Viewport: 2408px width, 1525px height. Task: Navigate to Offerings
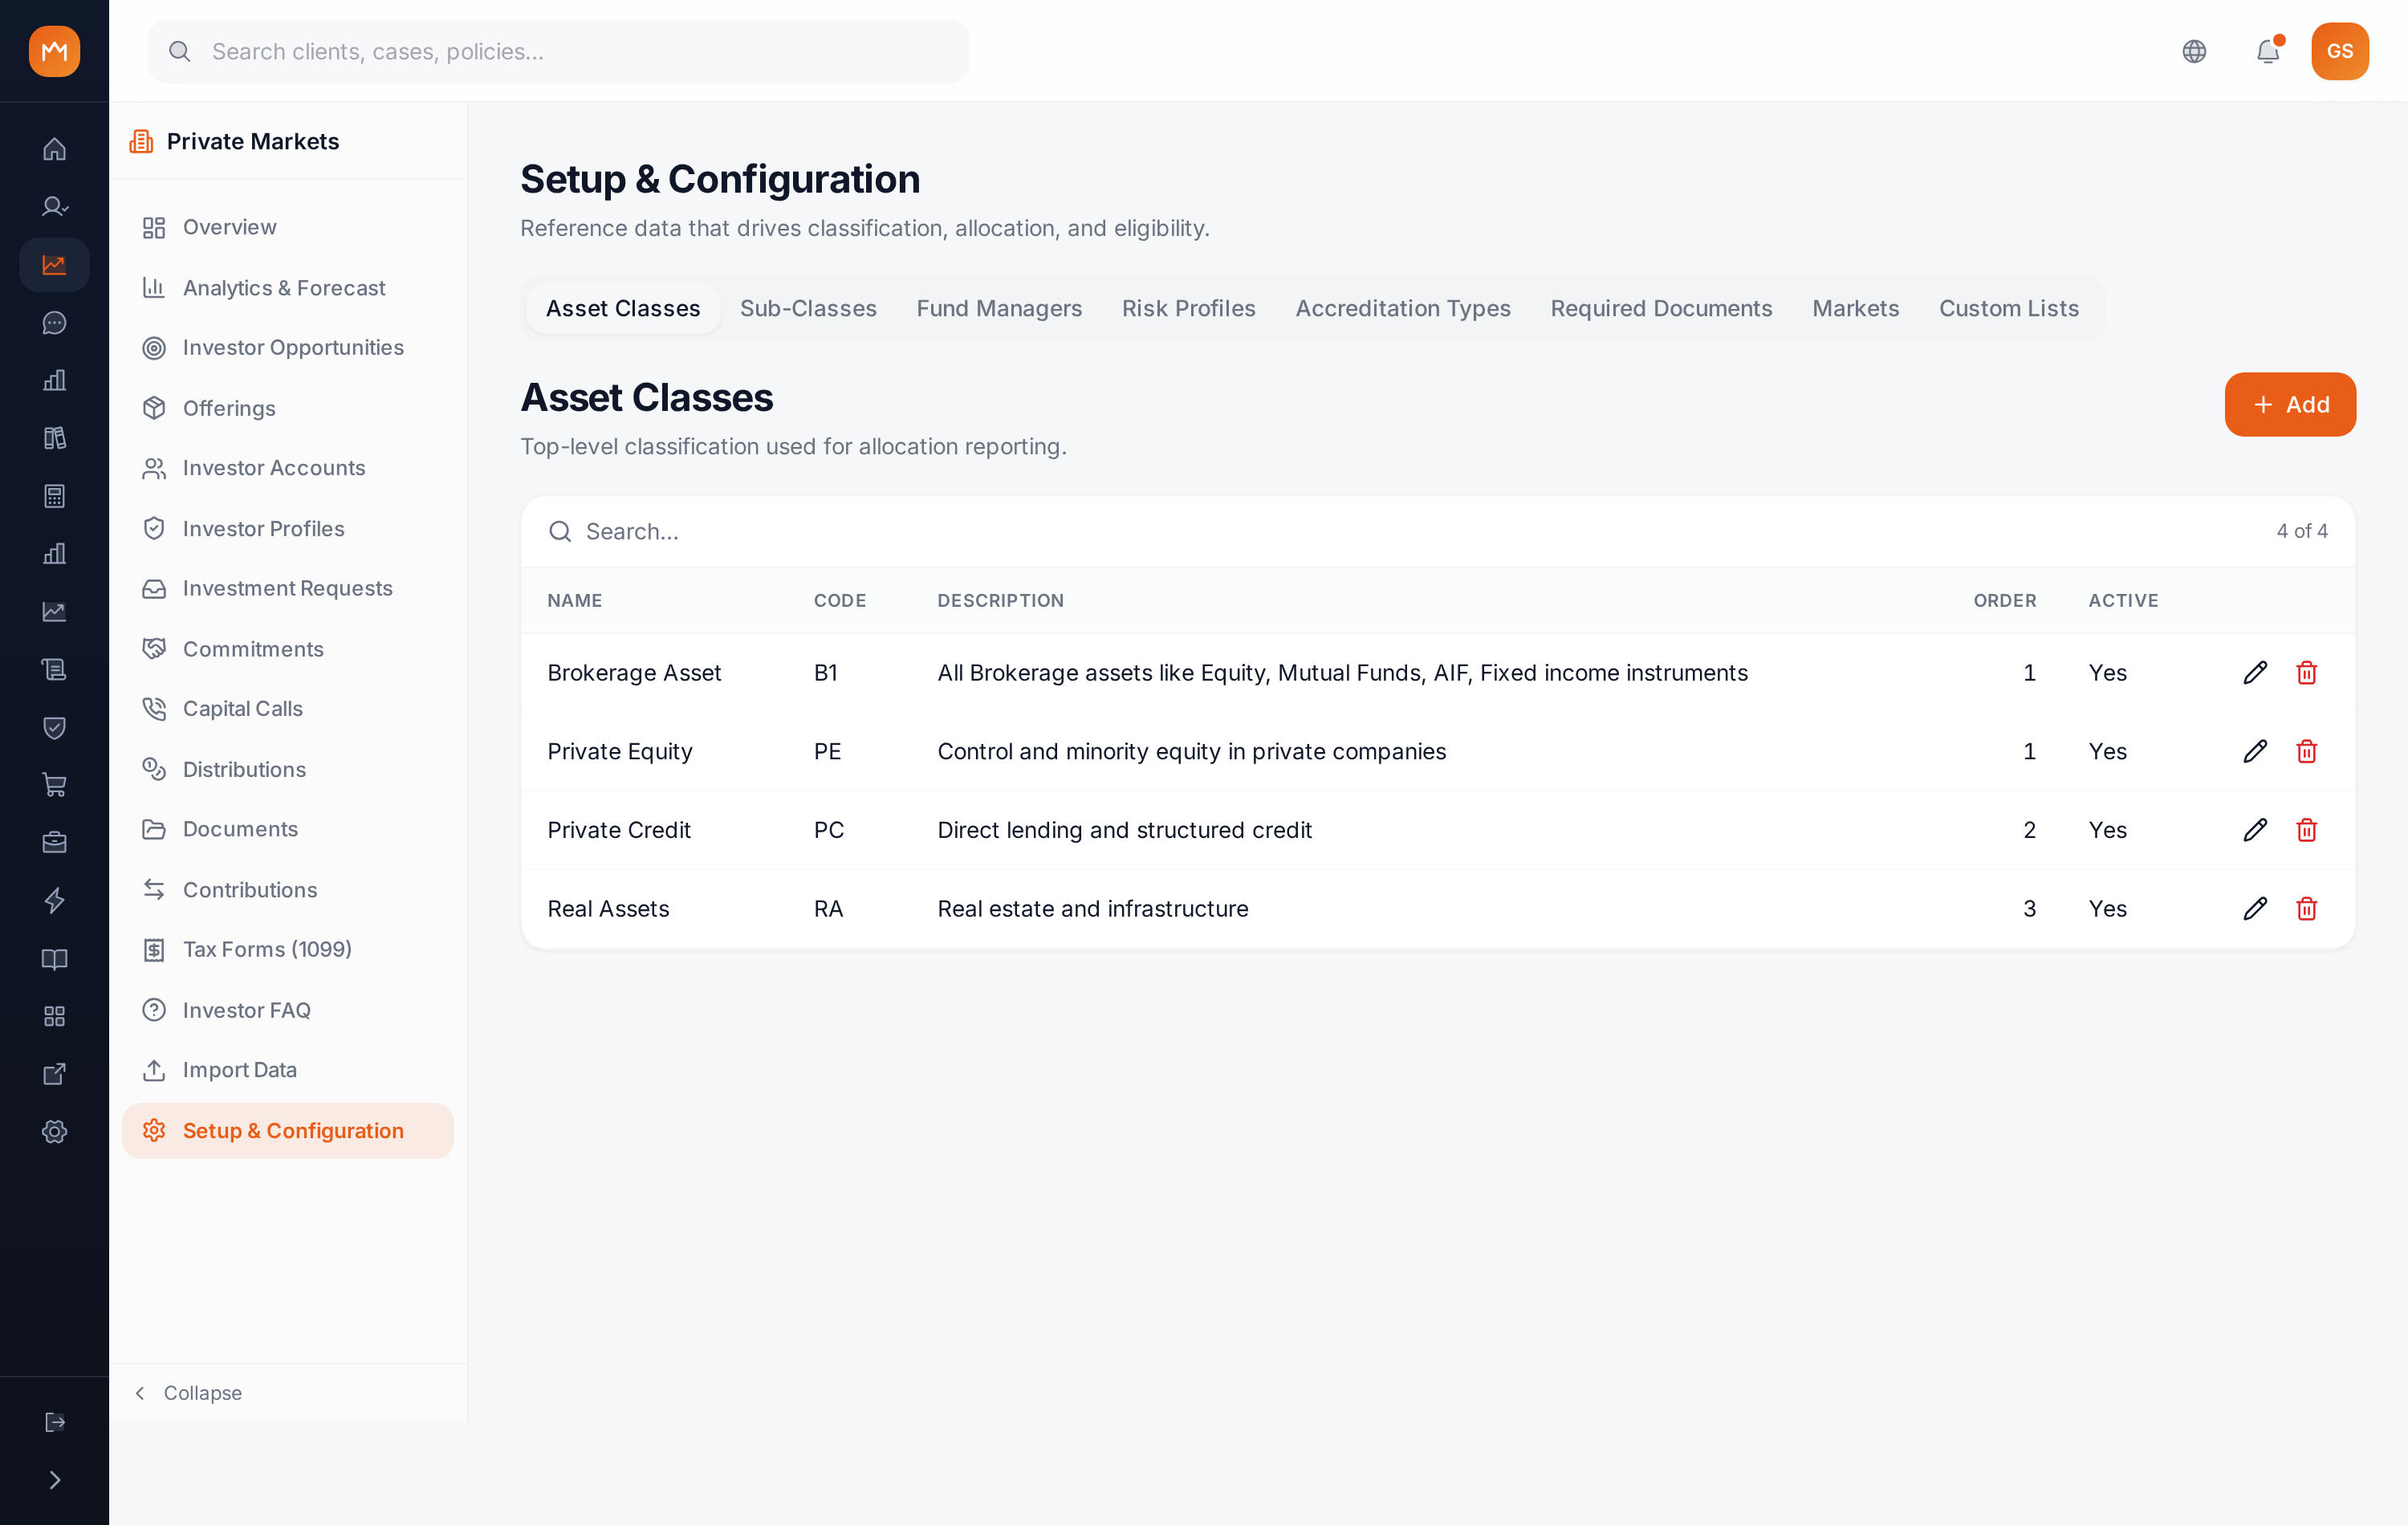point(288,408)
